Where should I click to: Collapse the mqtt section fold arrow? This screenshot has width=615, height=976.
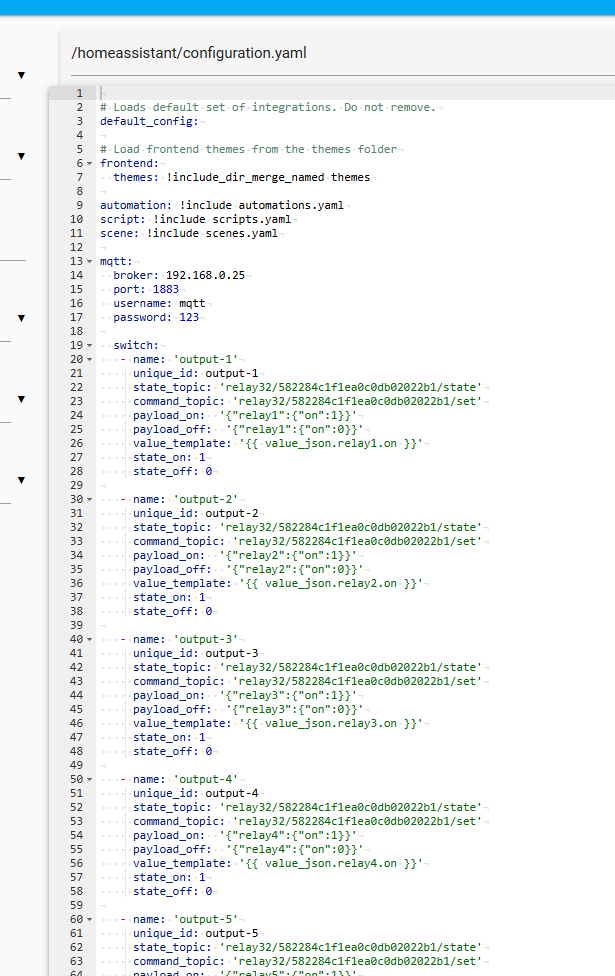coord(90,261)
